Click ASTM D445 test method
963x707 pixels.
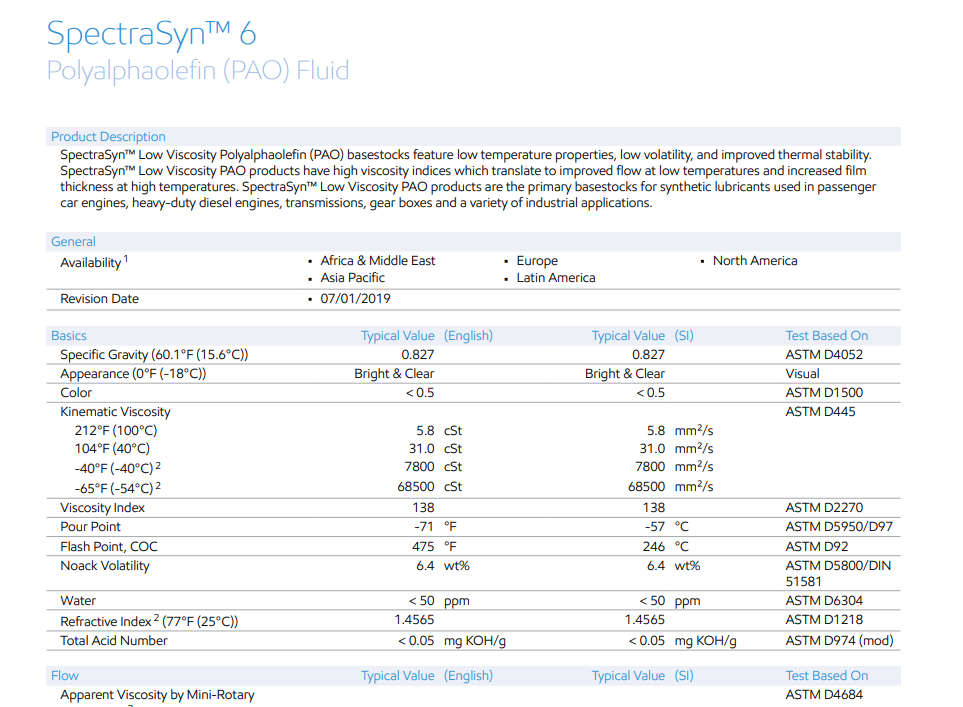tap(821, 412)
